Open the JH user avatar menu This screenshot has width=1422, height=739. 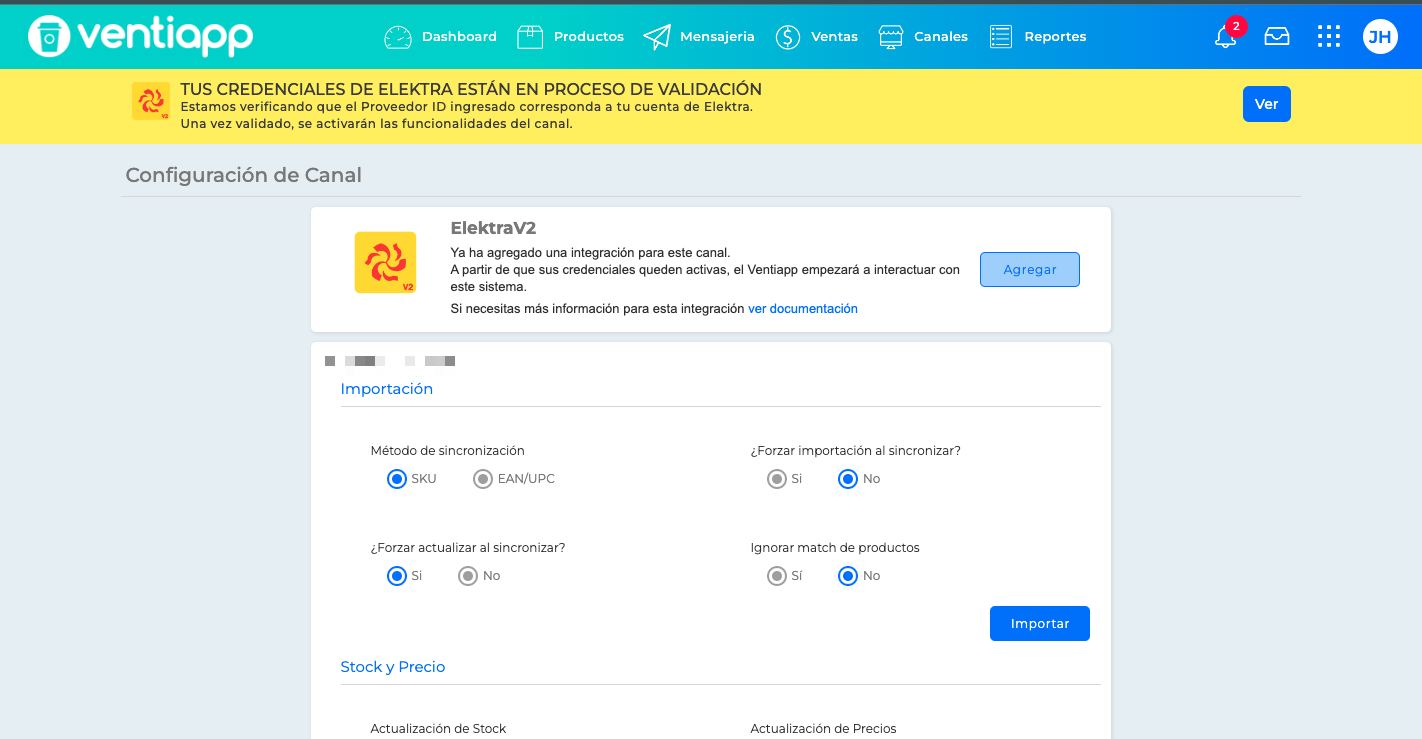coord(1380,37)
